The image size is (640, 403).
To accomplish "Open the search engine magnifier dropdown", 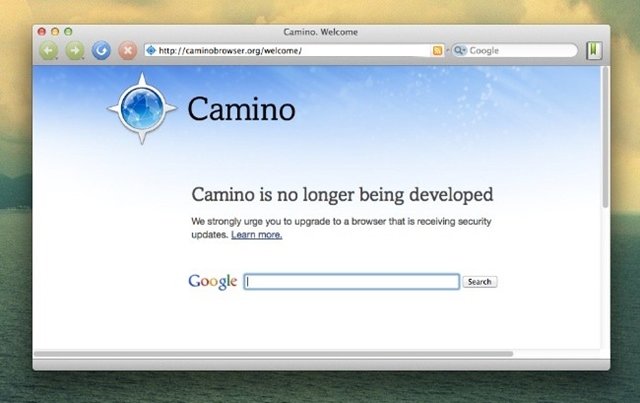I will [460, 50].
